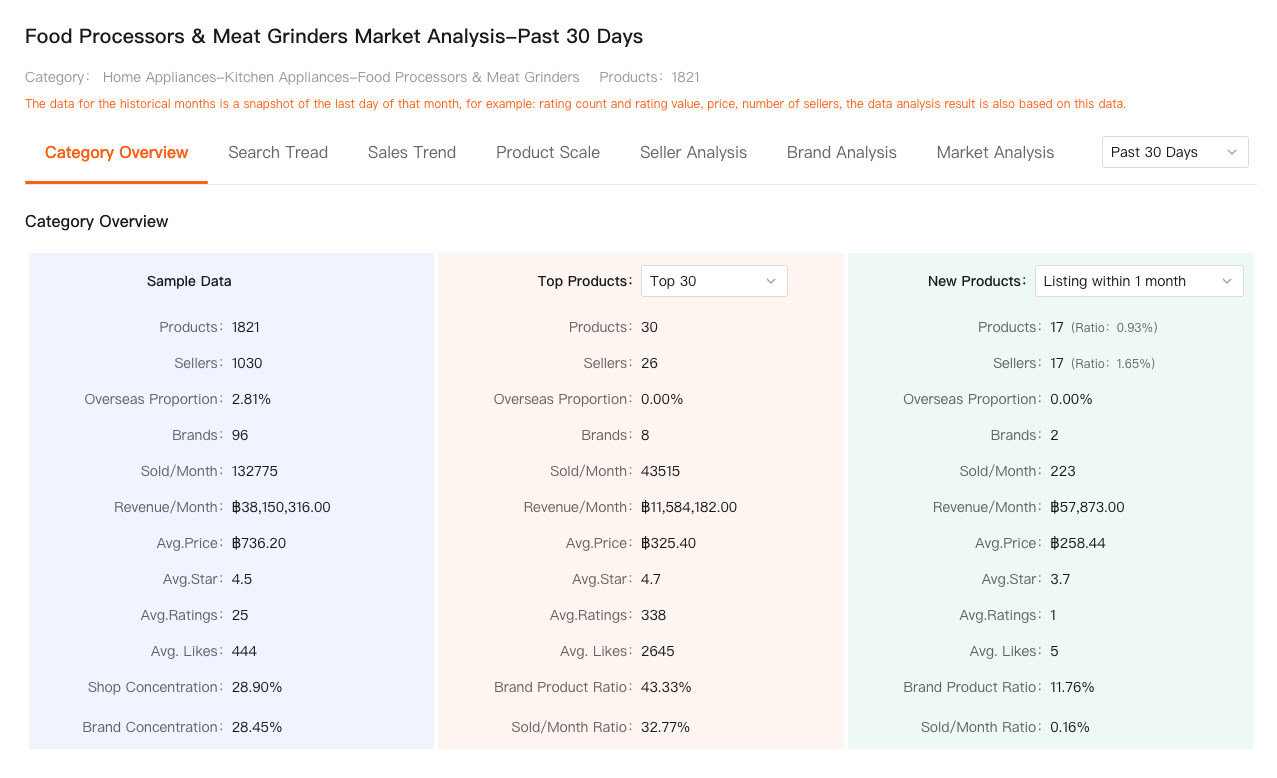The width and height of the screenshot is (1277, 778).
Task: Click Sample Data revenue value ฿38,150,316.00
Action: point(281,507)
